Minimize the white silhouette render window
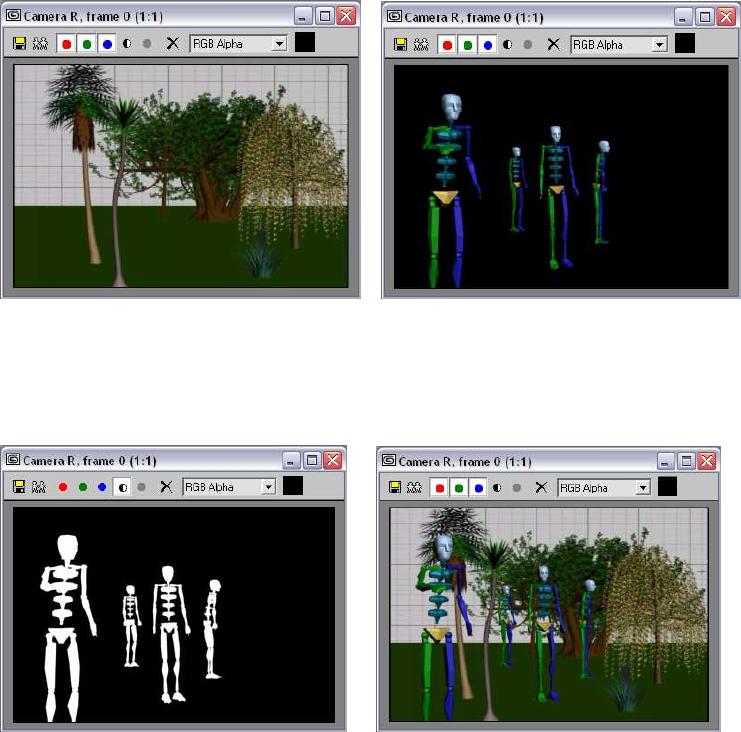This screenshot has height=732, width=741. tap(291, 461)
